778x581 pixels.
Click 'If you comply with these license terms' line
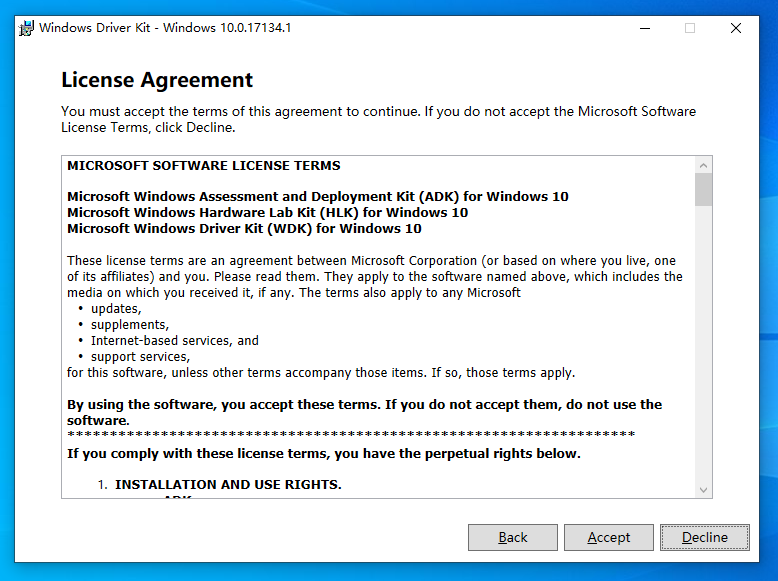coord(324,453)
